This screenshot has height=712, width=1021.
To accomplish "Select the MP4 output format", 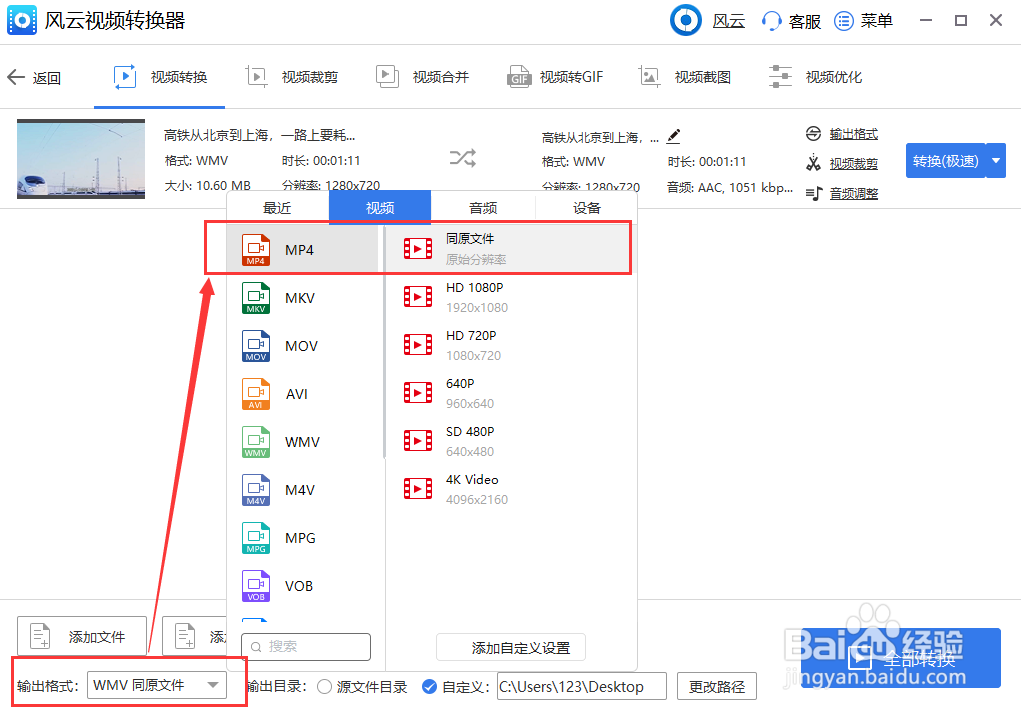I will click(x=300, y=248).
